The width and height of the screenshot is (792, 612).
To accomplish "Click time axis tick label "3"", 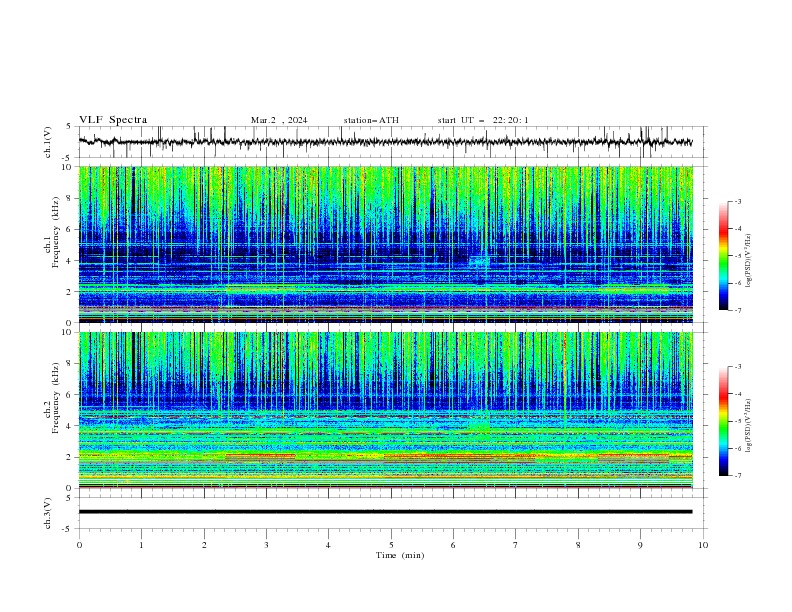I will [x=266, y=545].
